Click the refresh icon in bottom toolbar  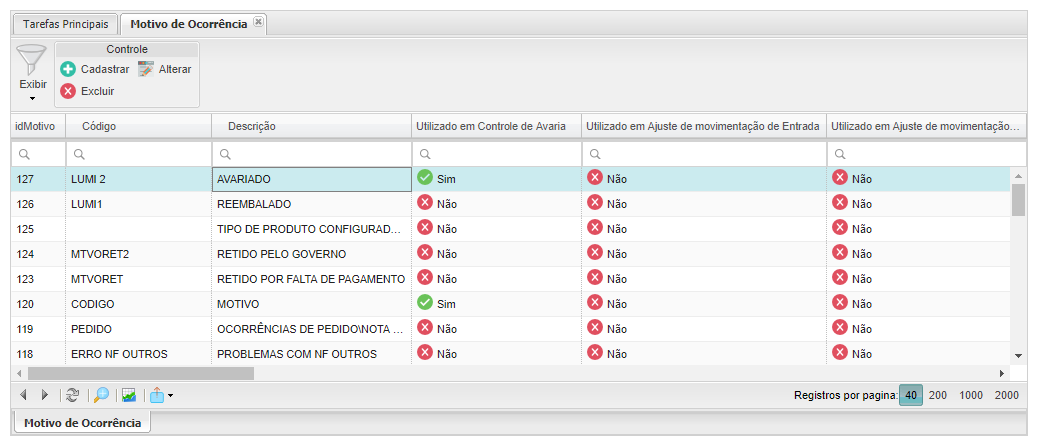coord(72,395)
